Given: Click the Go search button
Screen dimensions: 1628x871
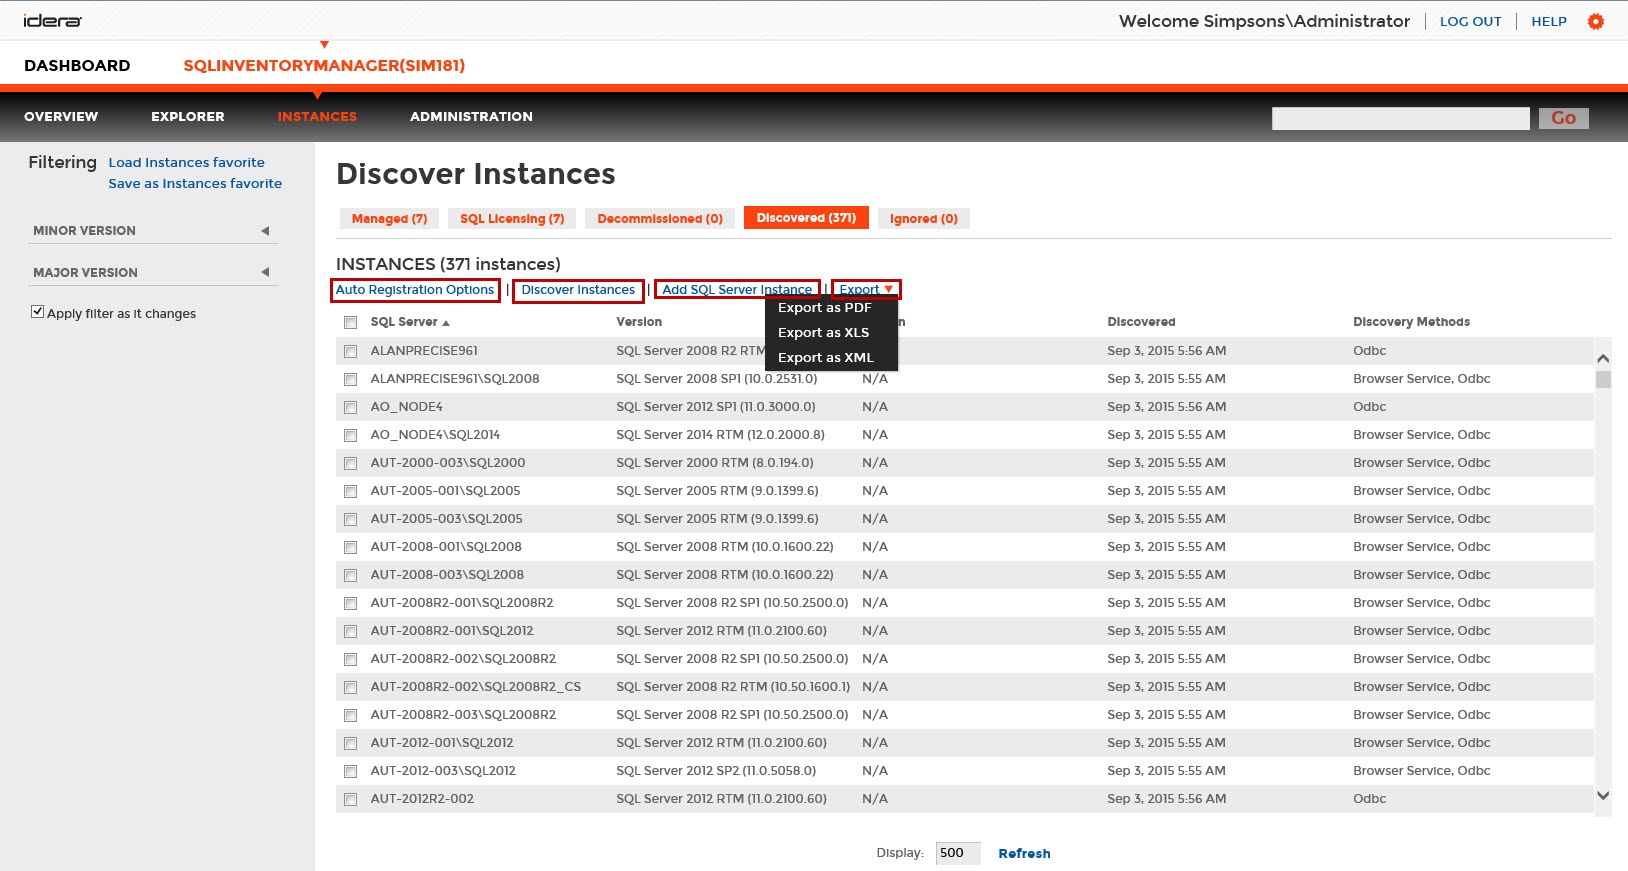Looking at the screenshot, I should (1563, 118).
